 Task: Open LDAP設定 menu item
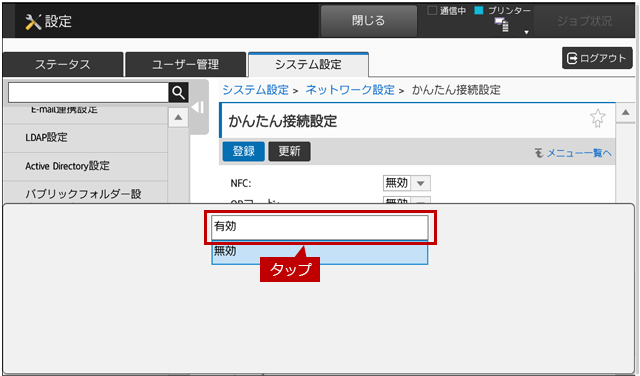pos(85,138)
